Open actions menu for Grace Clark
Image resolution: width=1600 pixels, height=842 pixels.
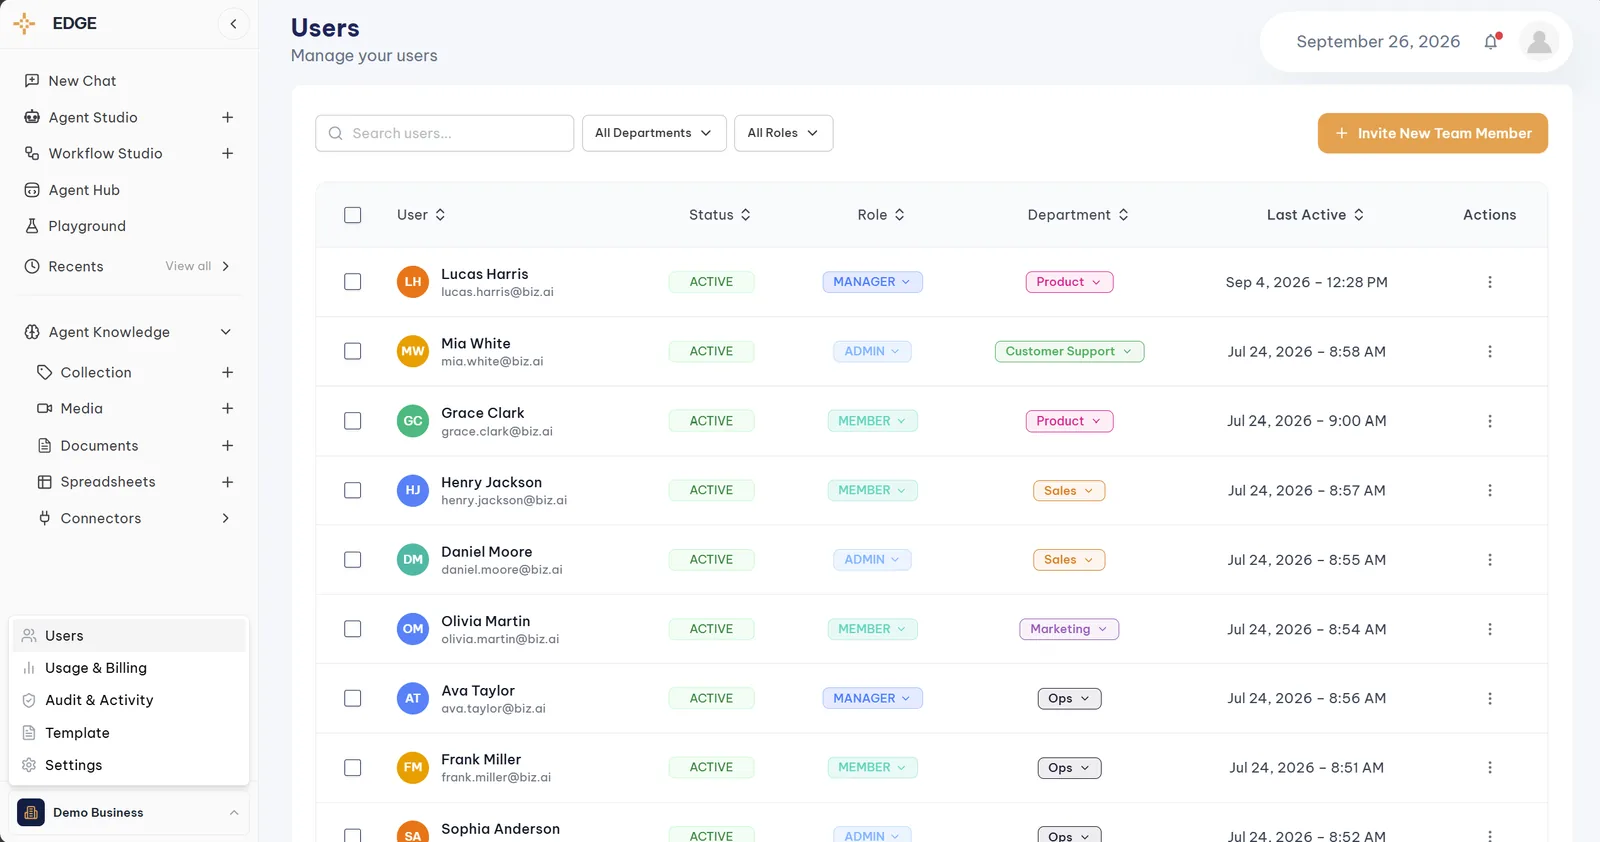pos(1490,421)
